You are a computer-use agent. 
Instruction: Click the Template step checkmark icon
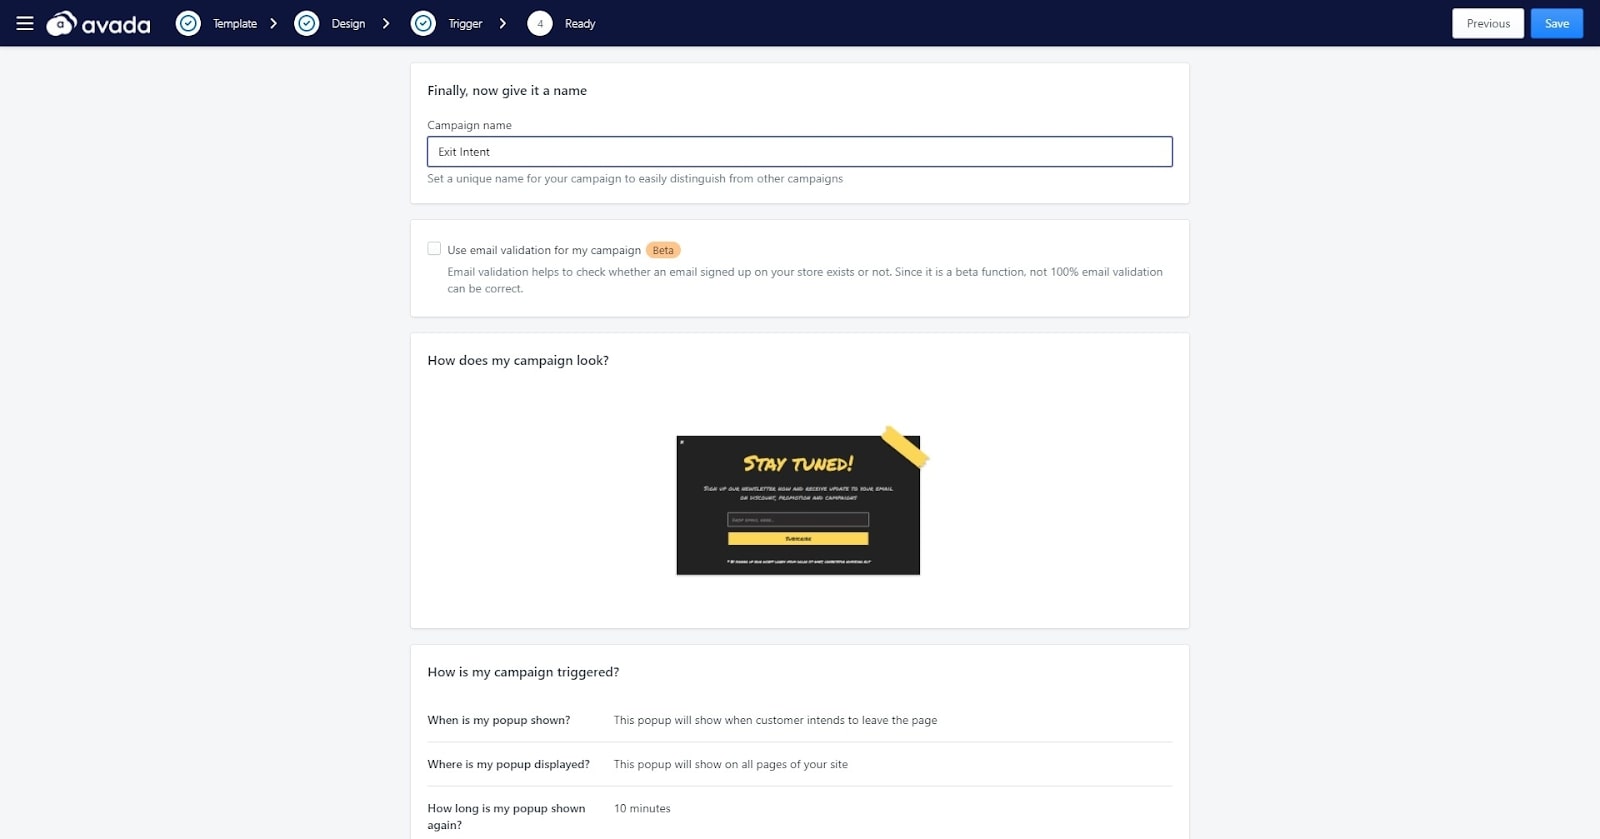[188, 23]
